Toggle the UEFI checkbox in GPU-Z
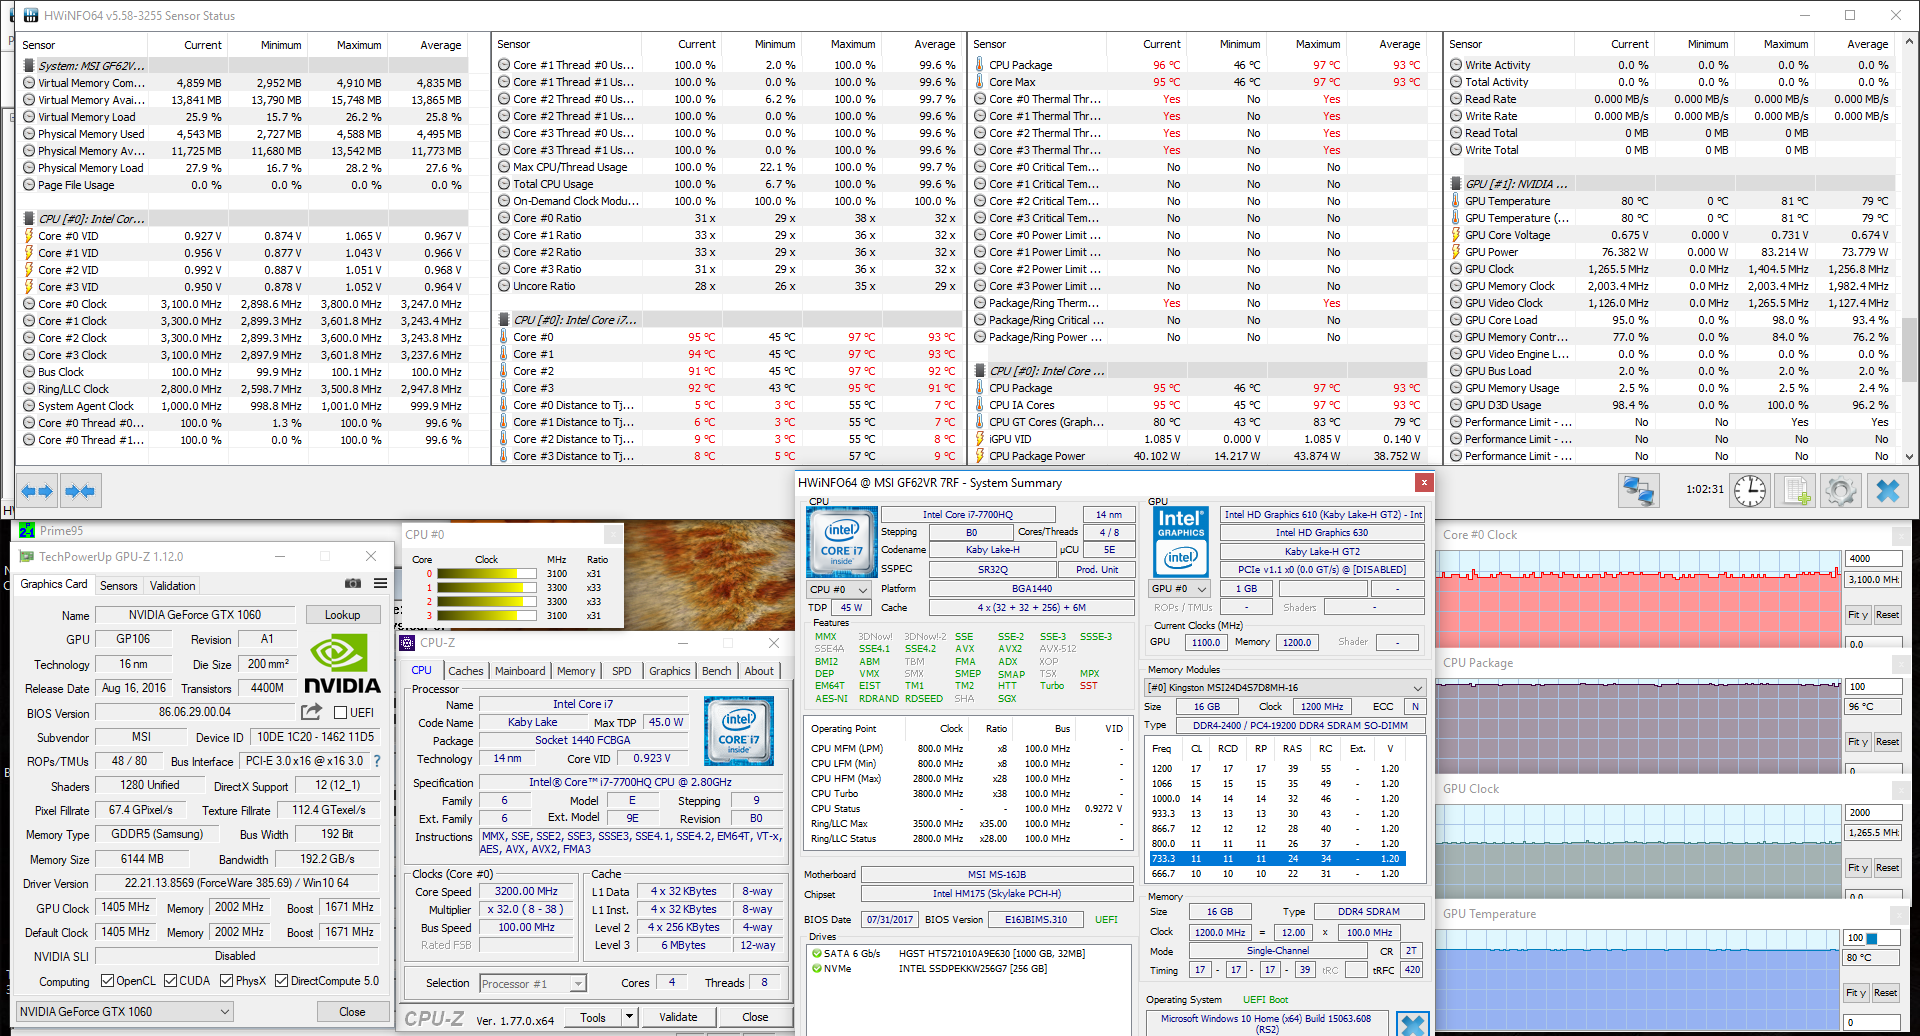This screenshot has width=1920, height=1036. tap(341, 713)
